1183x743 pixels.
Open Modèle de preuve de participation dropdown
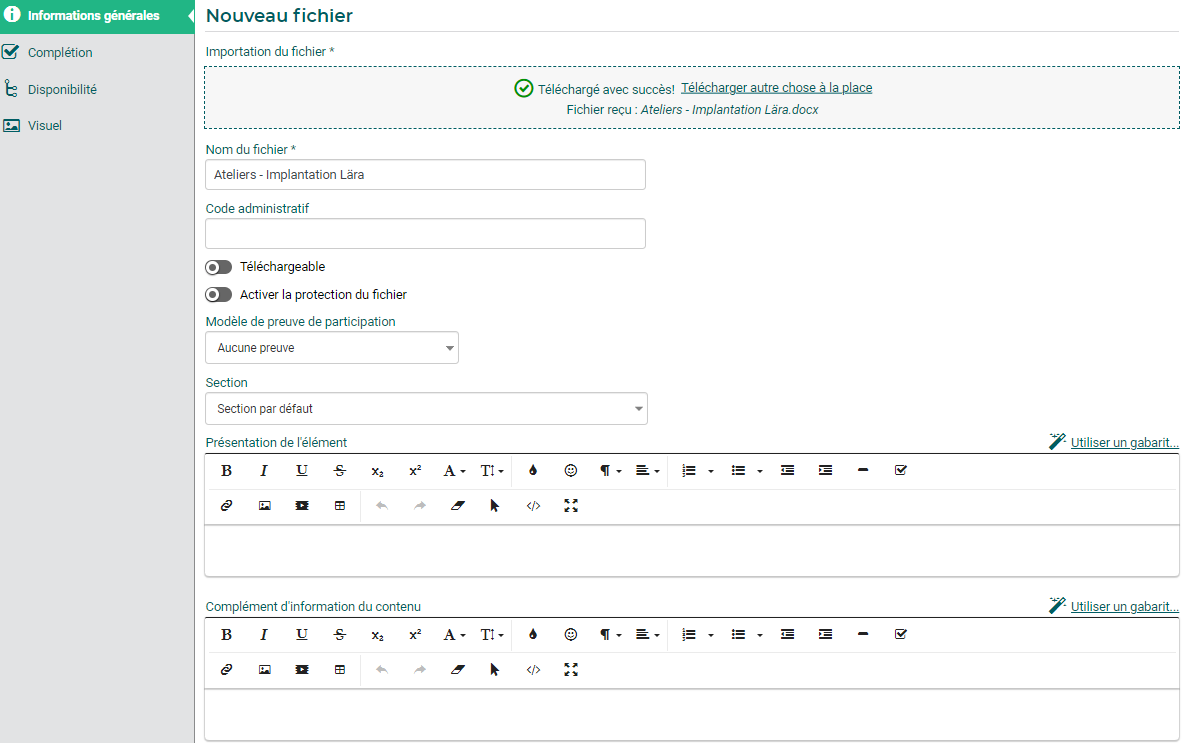[x=332, y=348]
